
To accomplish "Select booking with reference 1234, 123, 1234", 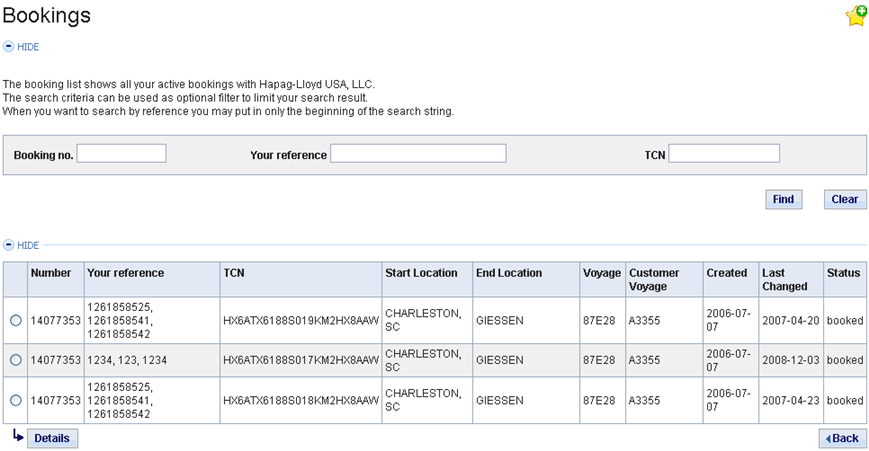I will click(x=16, y=360).
